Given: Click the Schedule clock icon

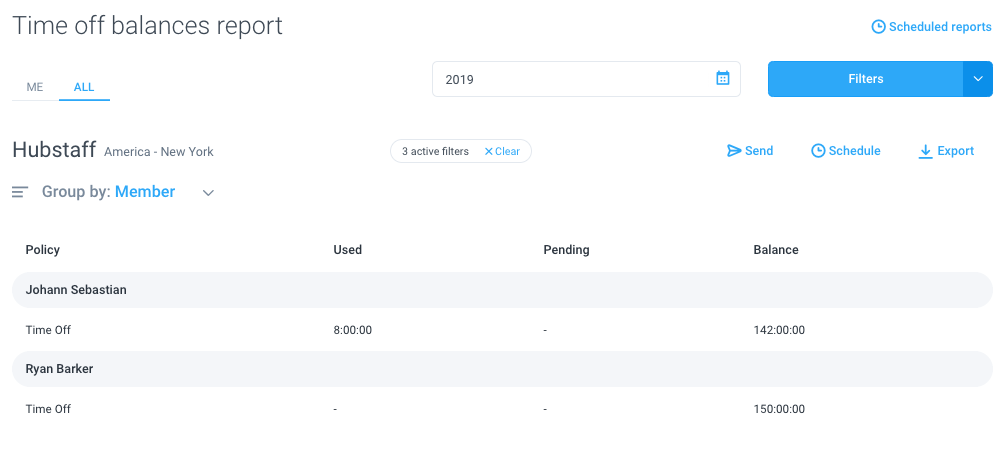Looking at the screenshot, I should [x=818, y=151].
